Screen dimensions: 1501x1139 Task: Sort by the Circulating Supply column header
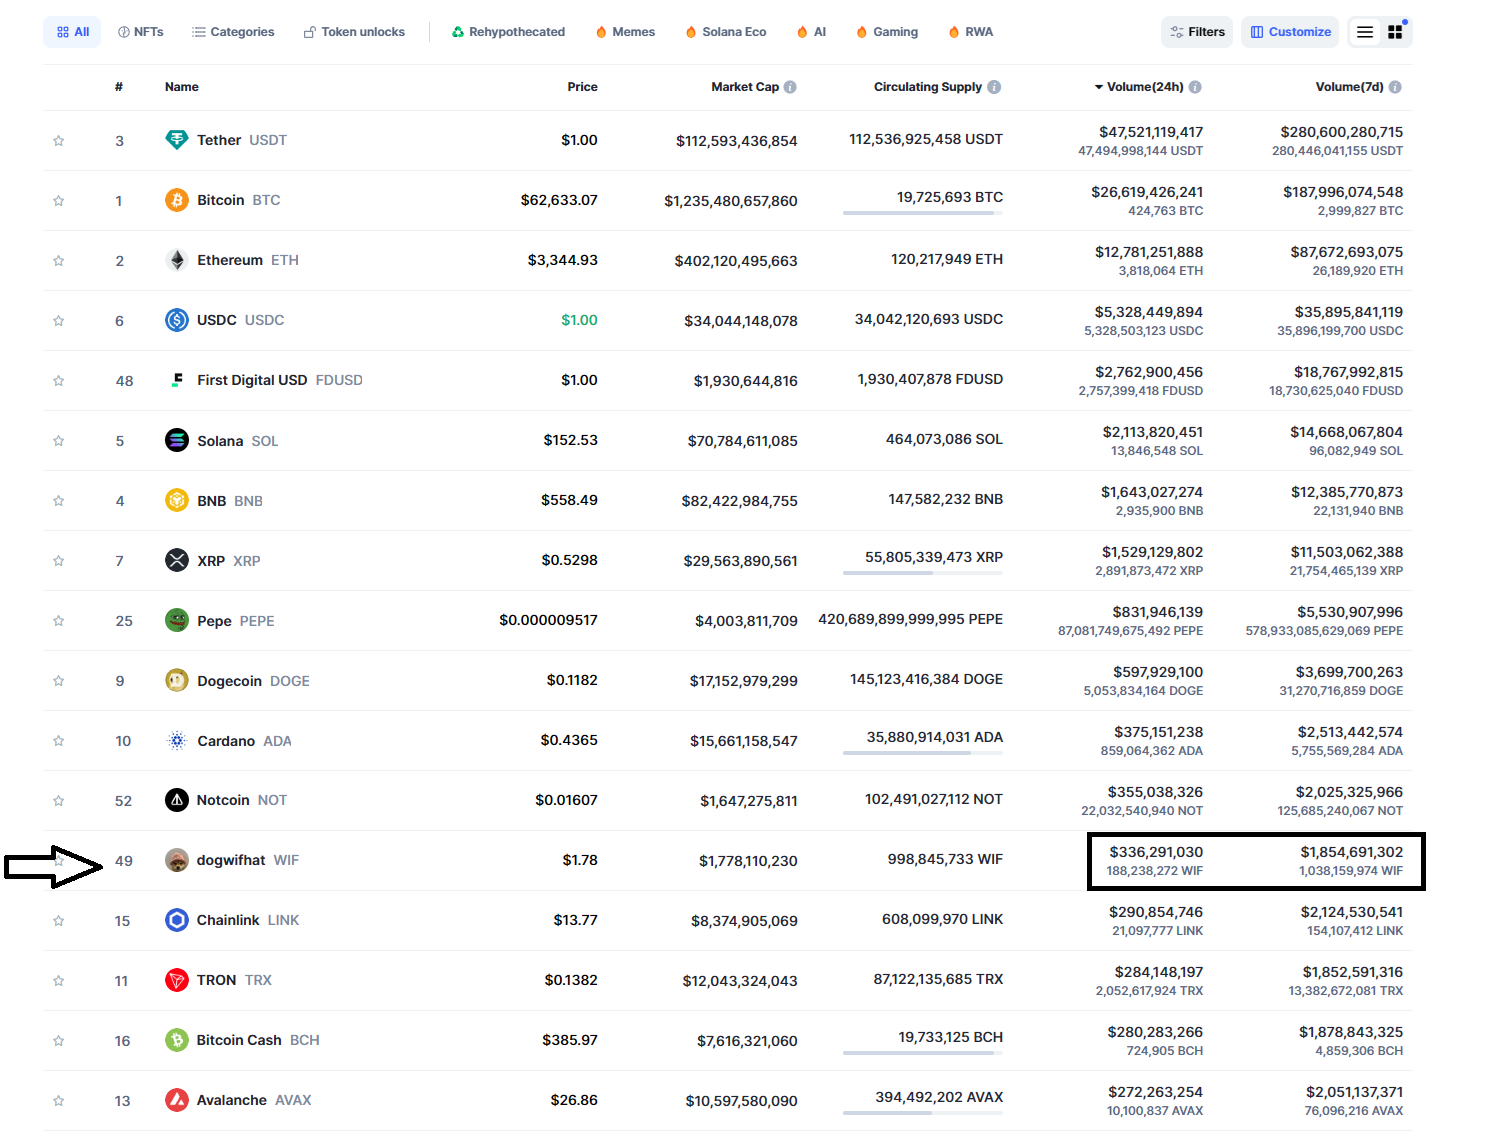coord(928,87)
